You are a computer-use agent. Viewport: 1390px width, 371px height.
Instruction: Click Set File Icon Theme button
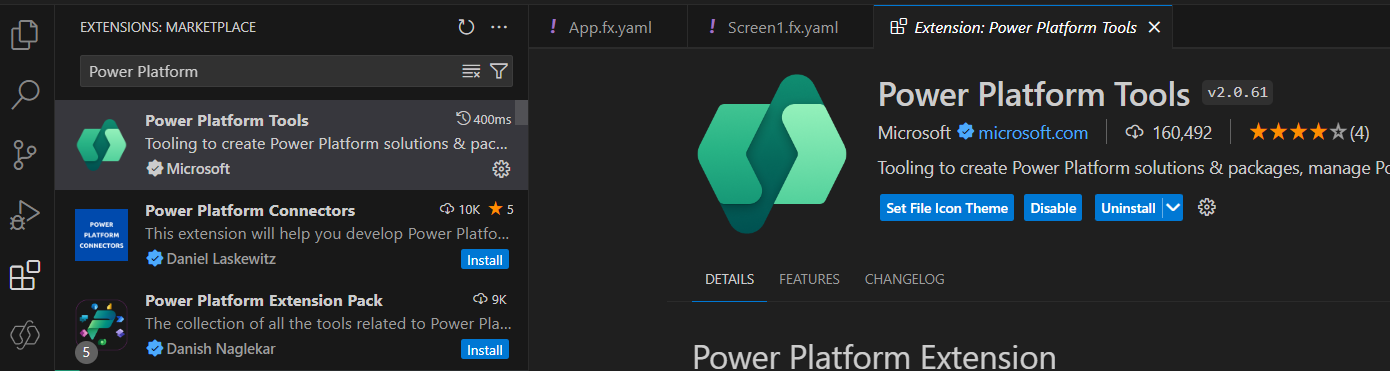click(947, 208)
